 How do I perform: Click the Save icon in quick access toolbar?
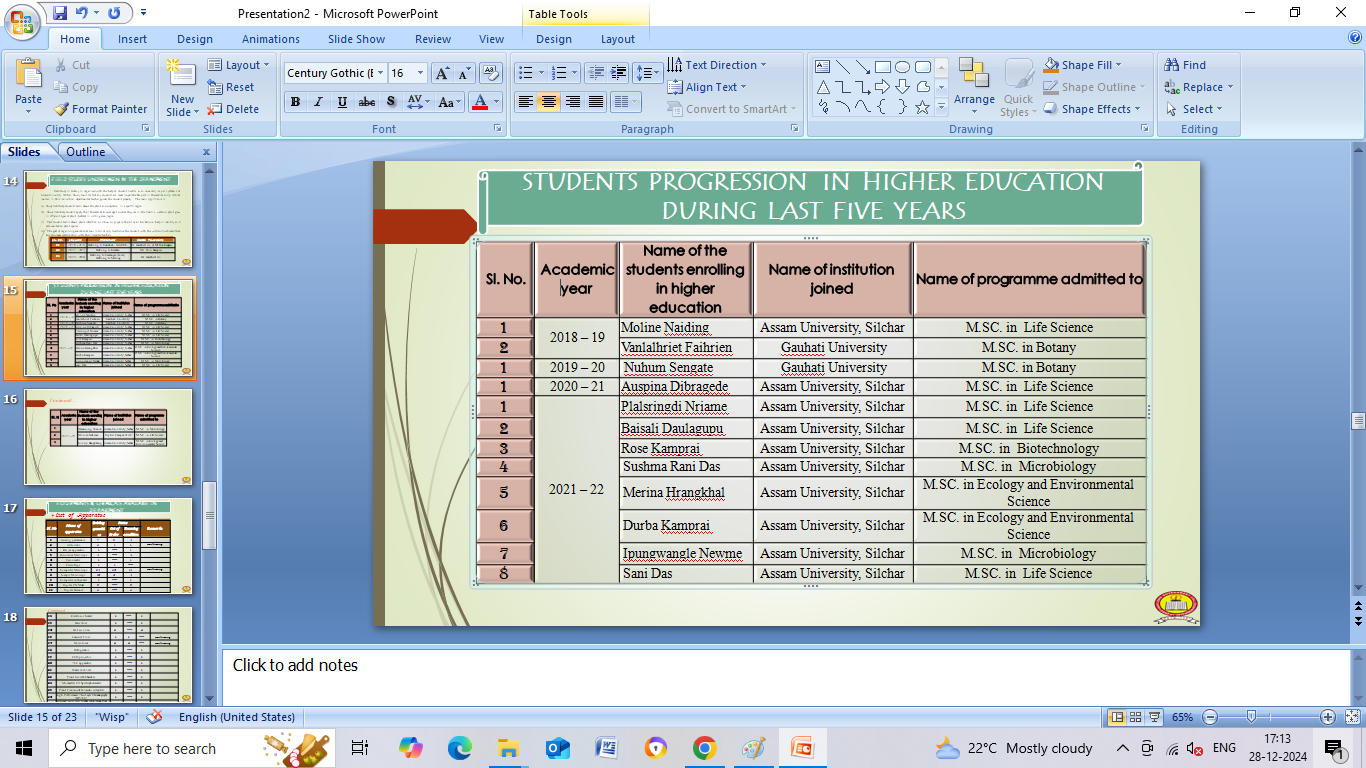(x=60, y=13)
